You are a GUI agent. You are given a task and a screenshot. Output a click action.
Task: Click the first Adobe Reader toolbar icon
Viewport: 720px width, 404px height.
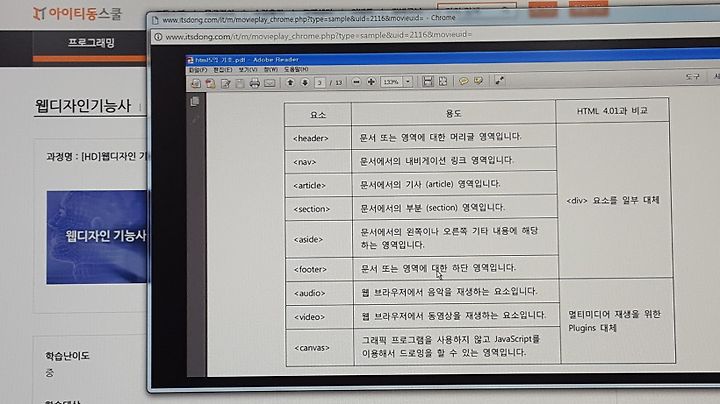[x=196, y=83]
